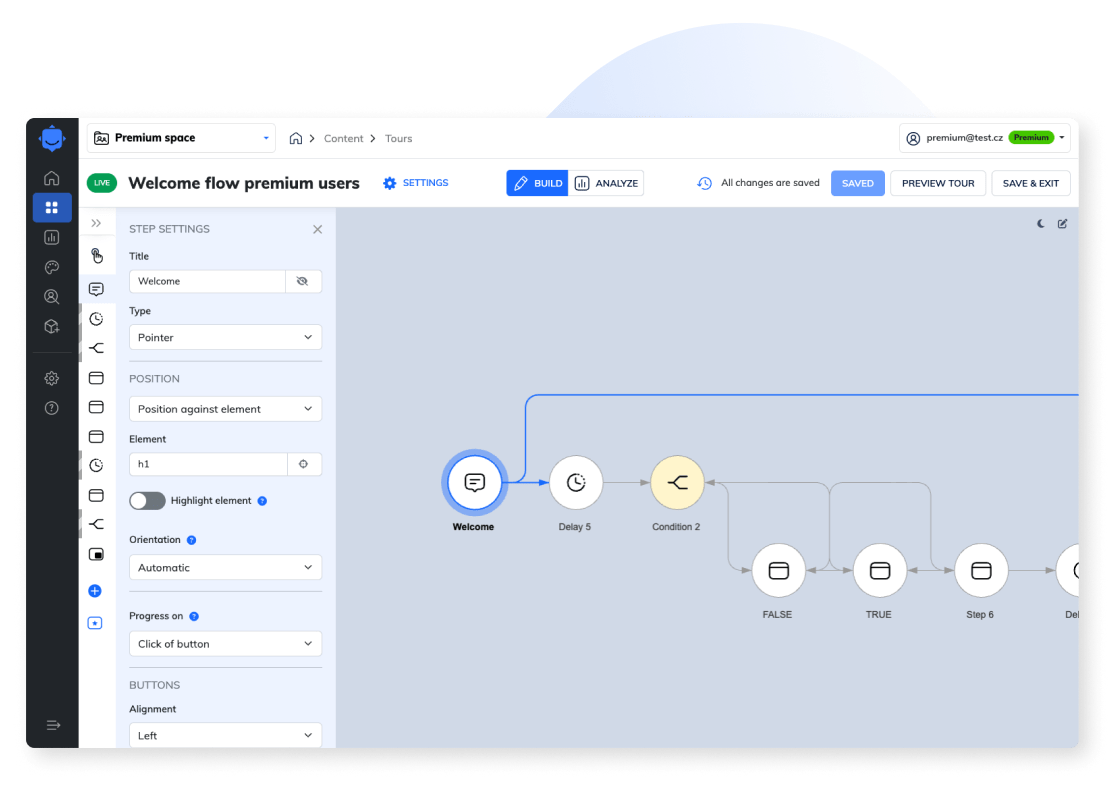Click the Home icon in the dark sidebar
1108x805 pixels.
click(x=51, y=177)
